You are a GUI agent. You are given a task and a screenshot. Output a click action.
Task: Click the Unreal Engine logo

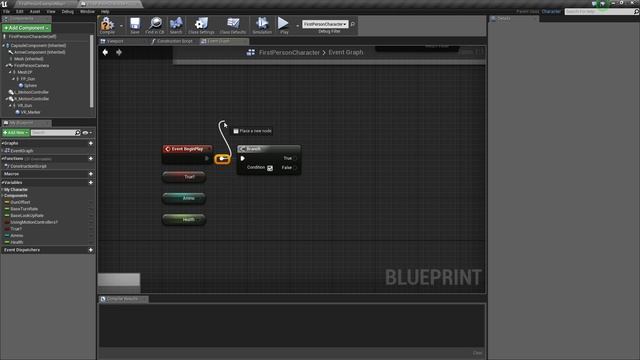[4, 4]
